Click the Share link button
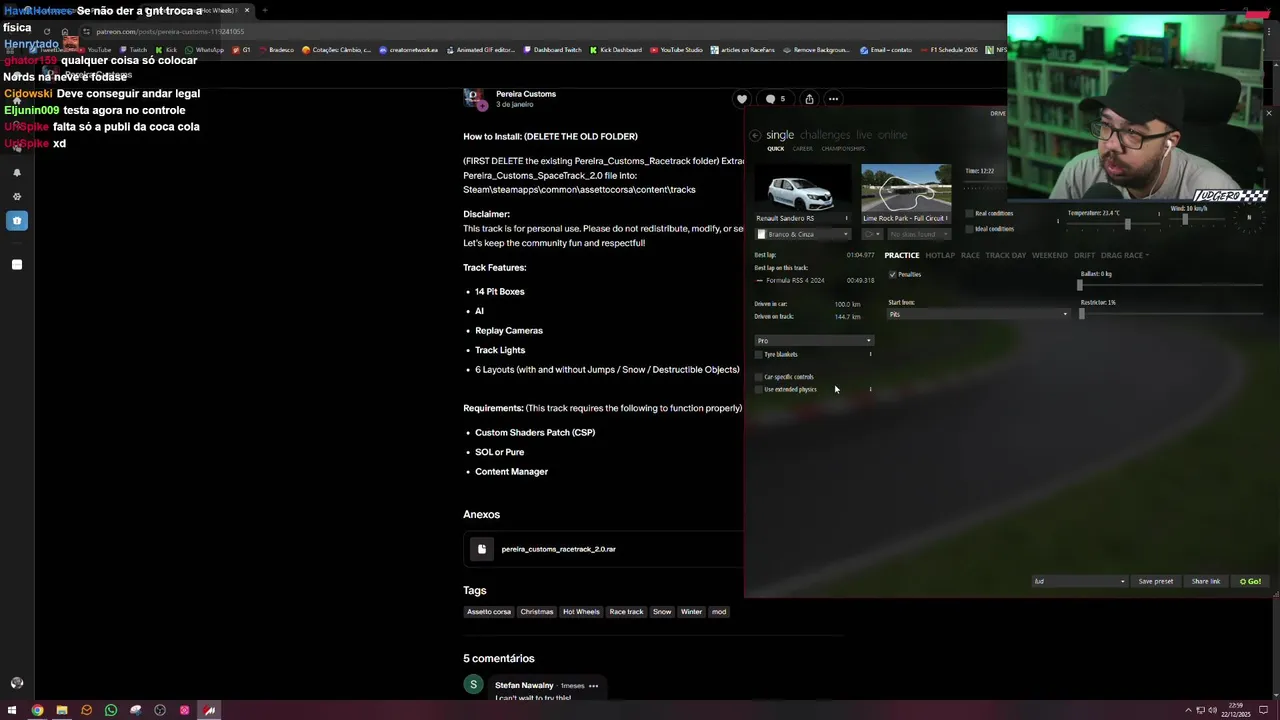 pos(1206,581)
